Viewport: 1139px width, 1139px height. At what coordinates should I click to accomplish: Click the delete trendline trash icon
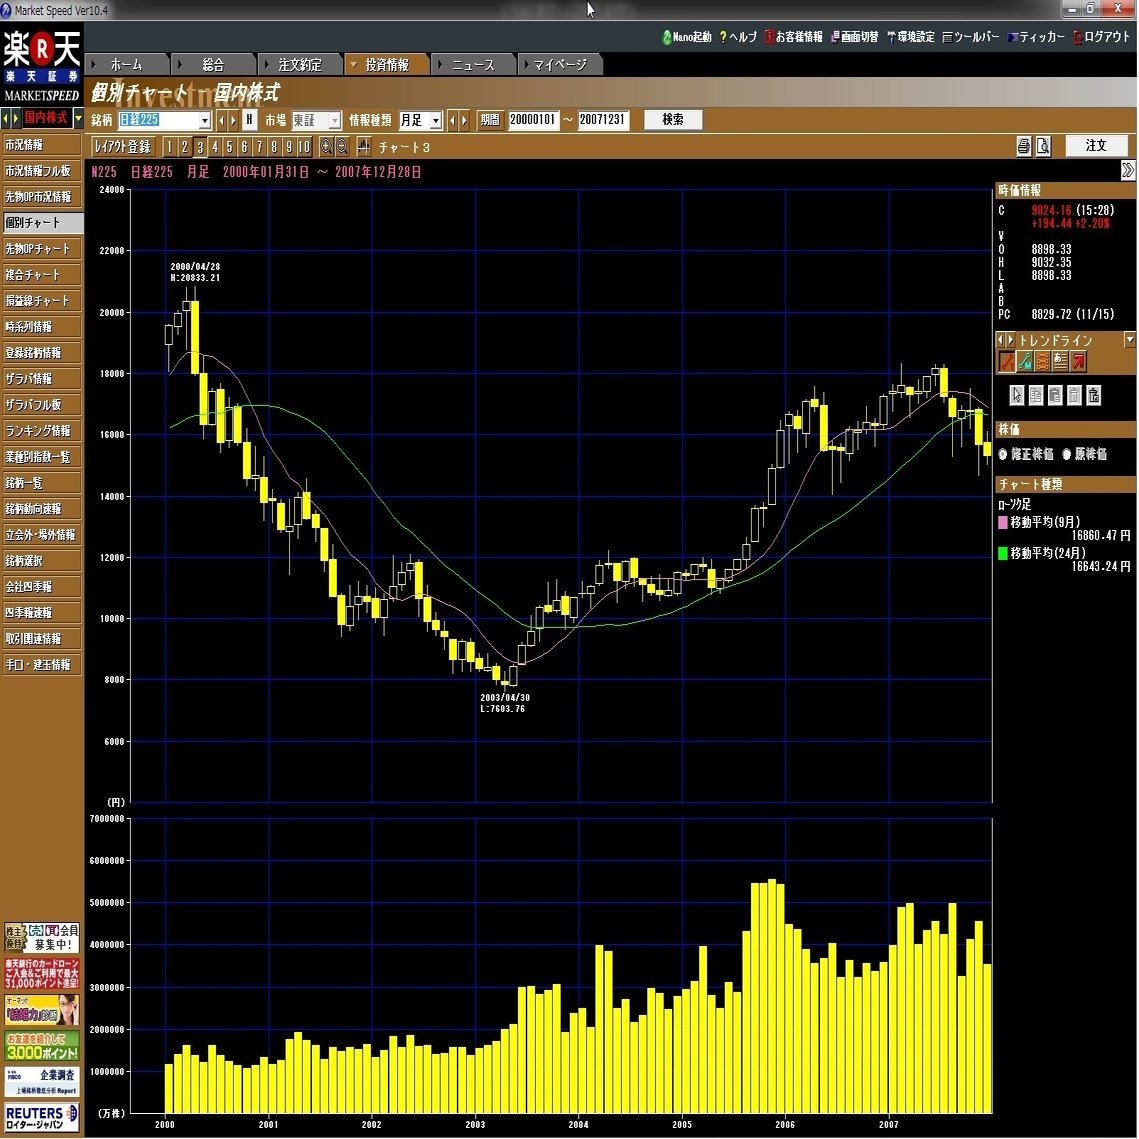click(1074, 394)
